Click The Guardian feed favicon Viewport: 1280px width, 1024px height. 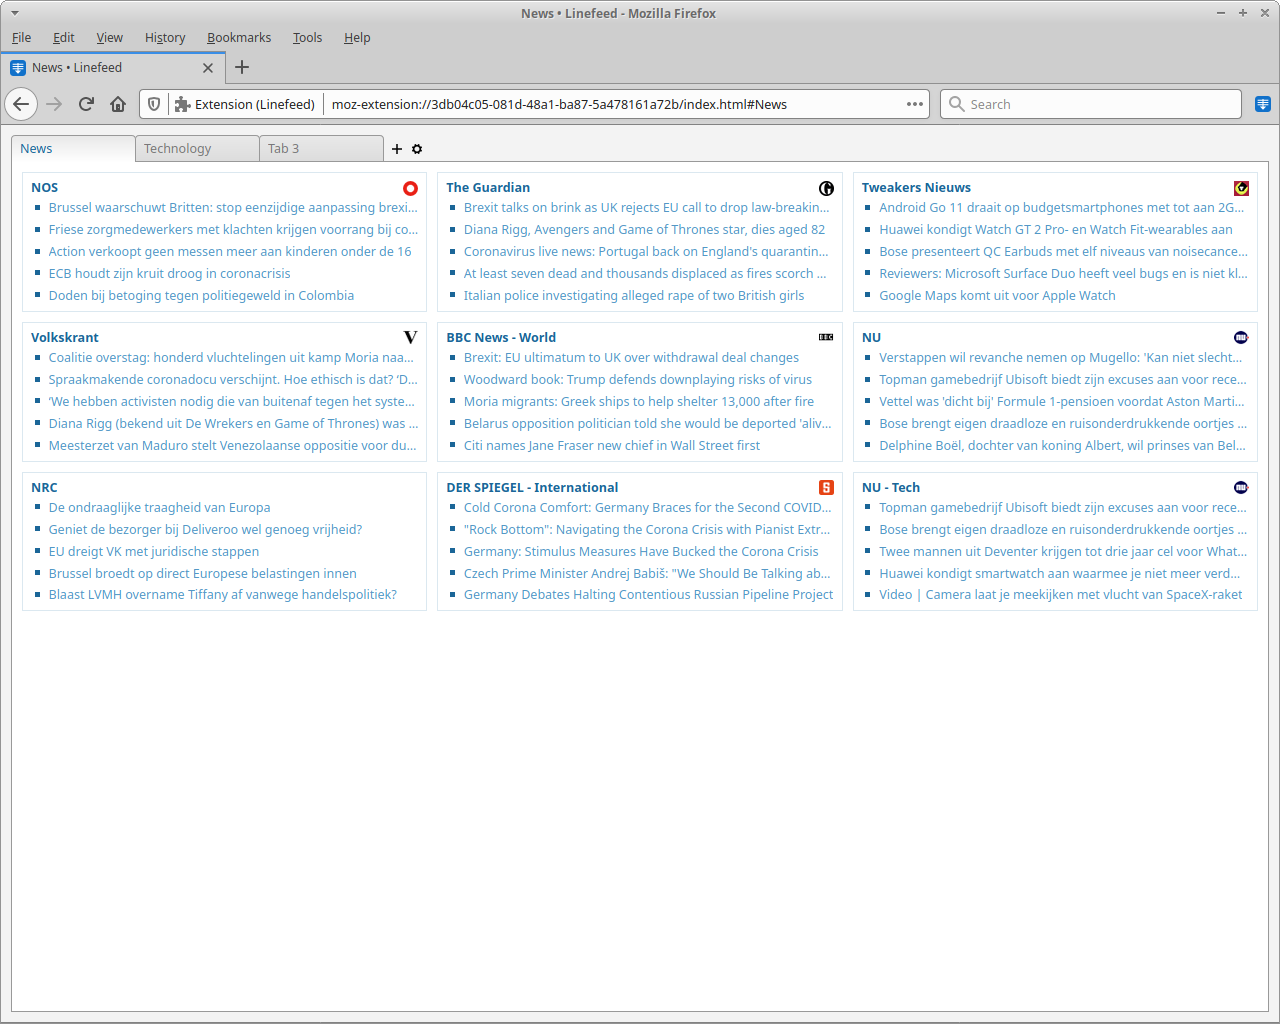826,188
